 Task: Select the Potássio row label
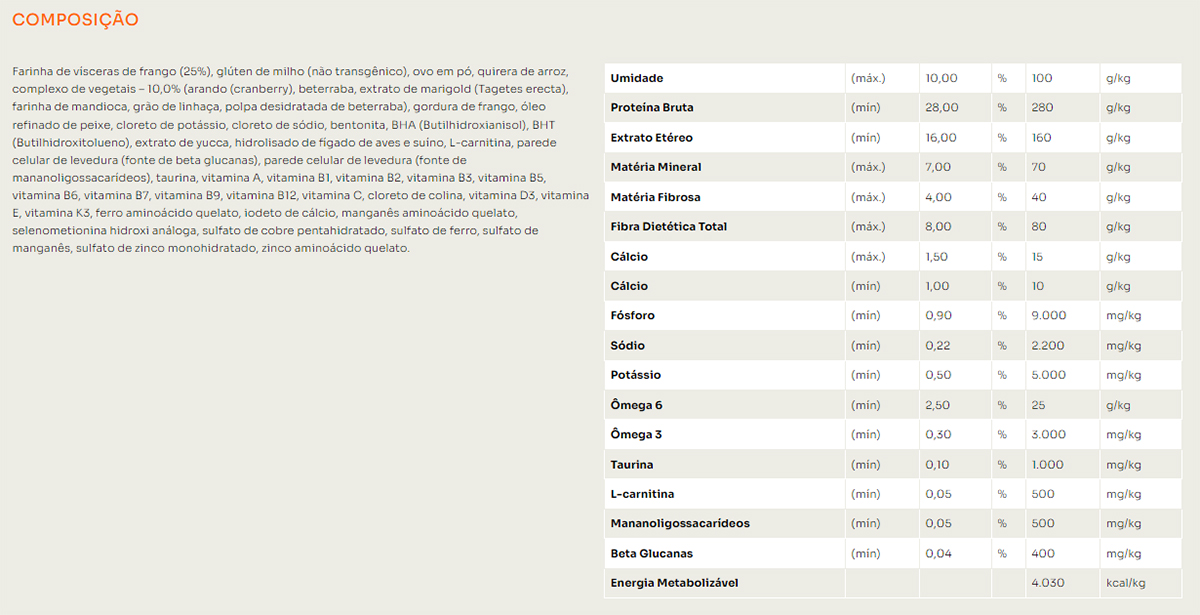coord(635,375)
